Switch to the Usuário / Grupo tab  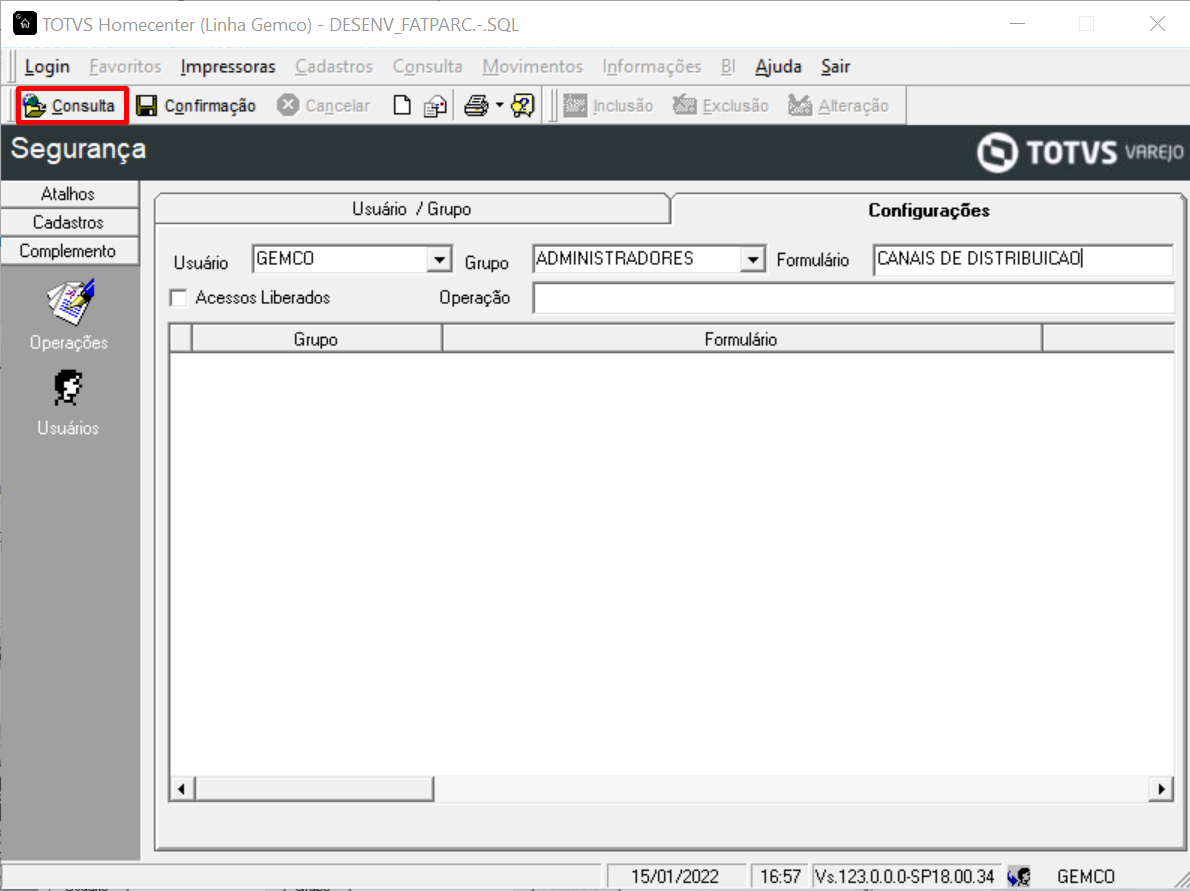412,209
